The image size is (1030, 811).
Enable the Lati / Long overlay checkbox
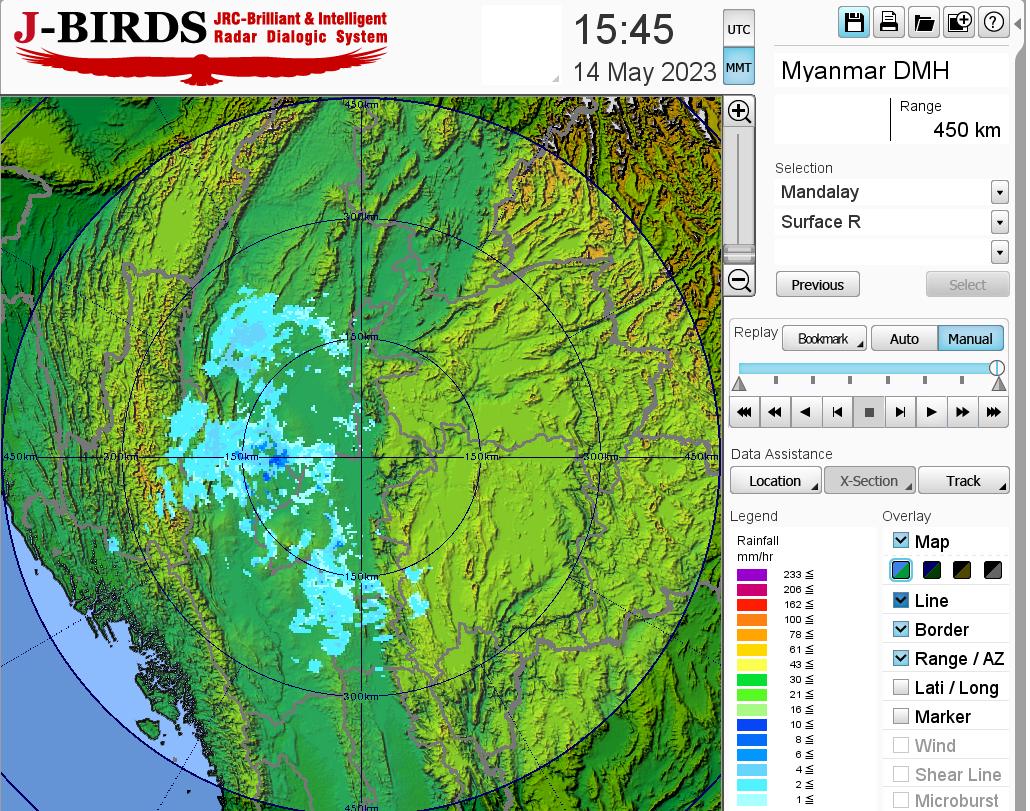(x=901, y=687)
